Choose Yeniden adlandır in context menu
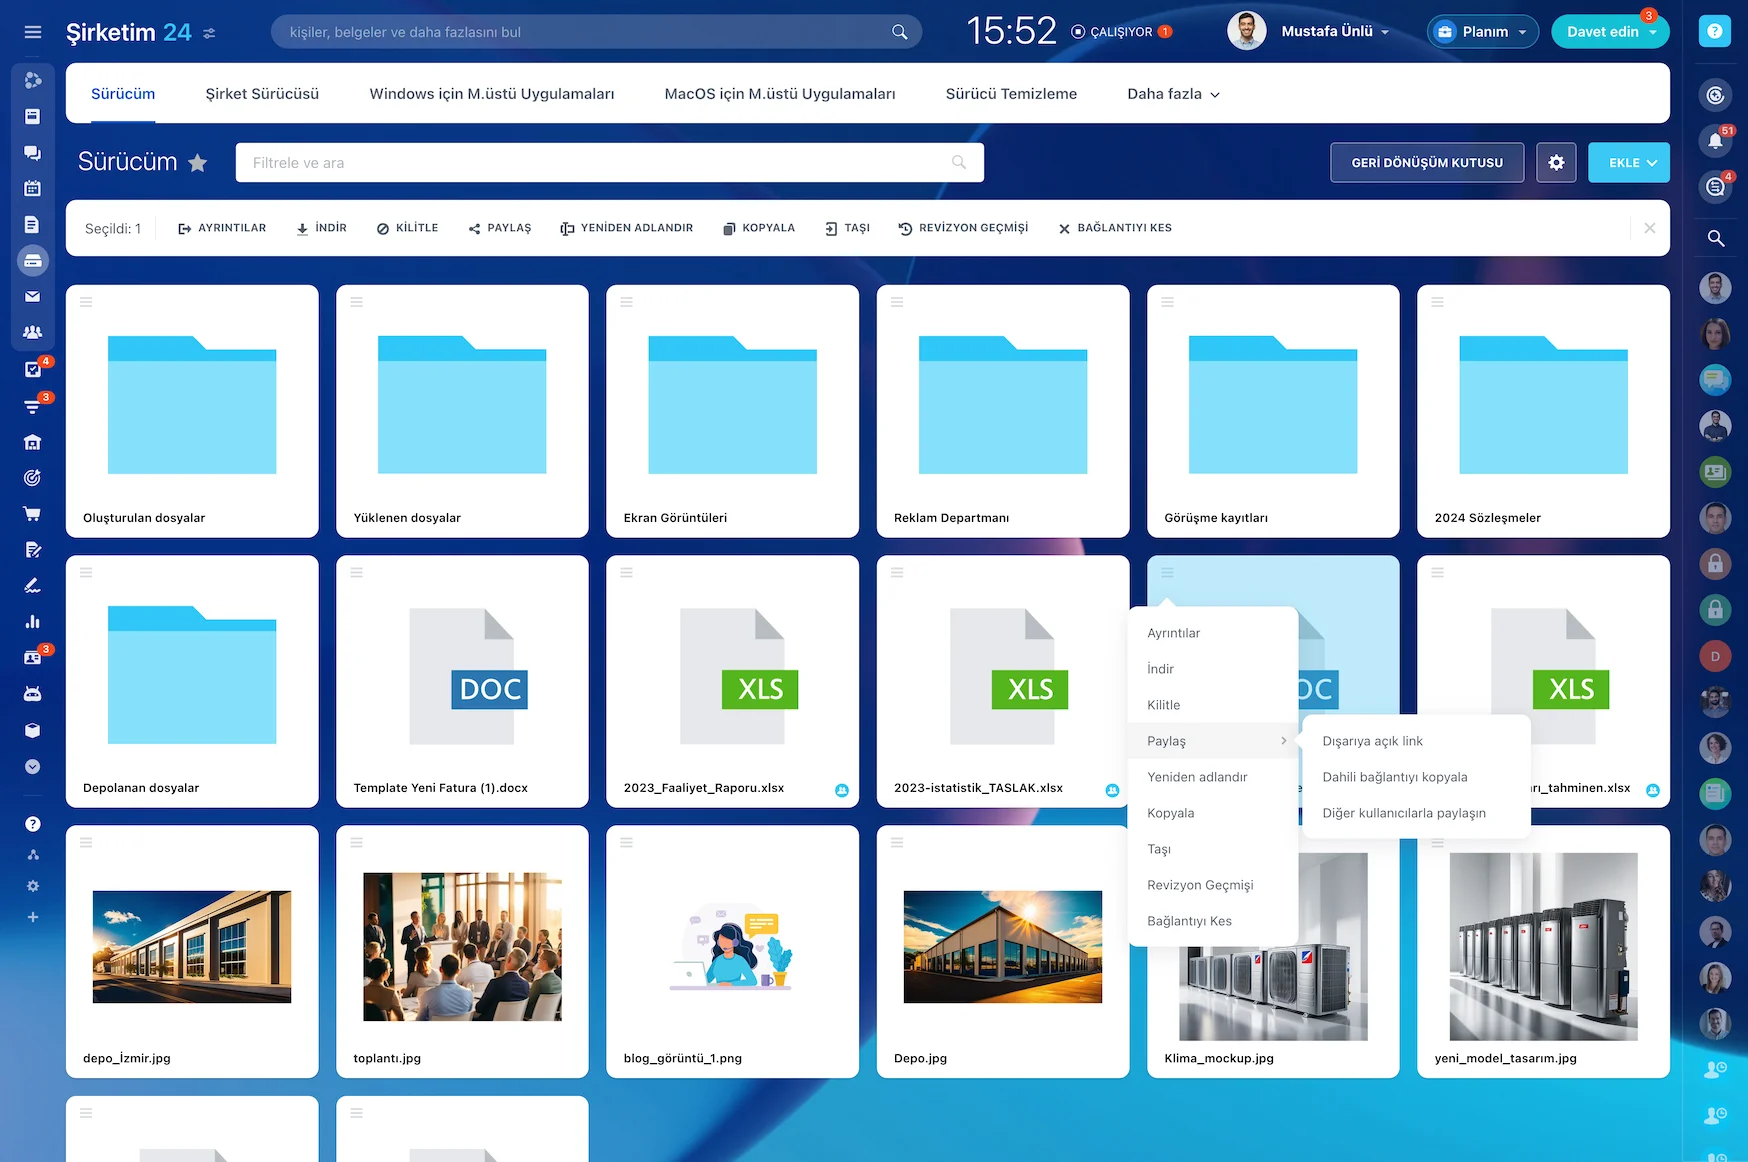Viewport: 1748px width, 1162px height. 1197,777
